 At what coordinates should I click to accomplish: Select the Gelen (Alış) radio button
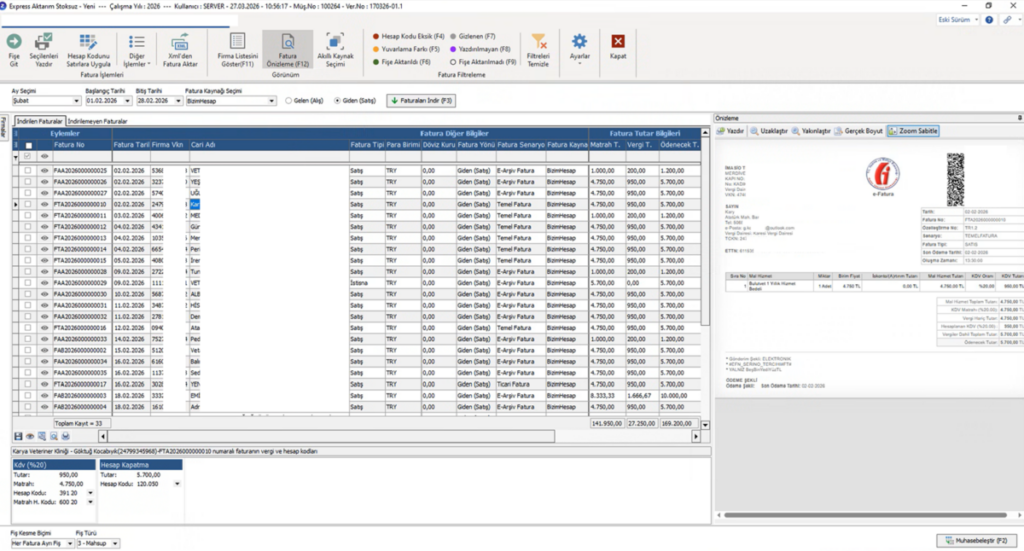tap(289, 101)
